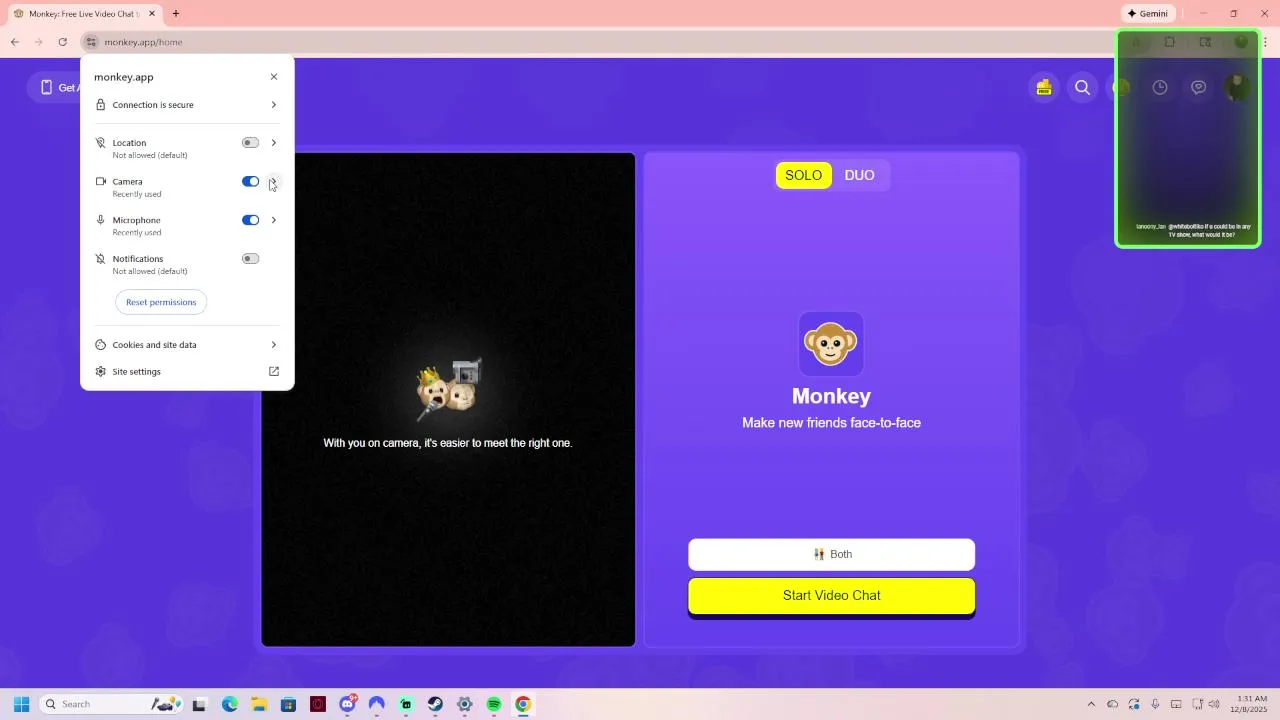Click the Cookies icon in site popup

(100, 345)
